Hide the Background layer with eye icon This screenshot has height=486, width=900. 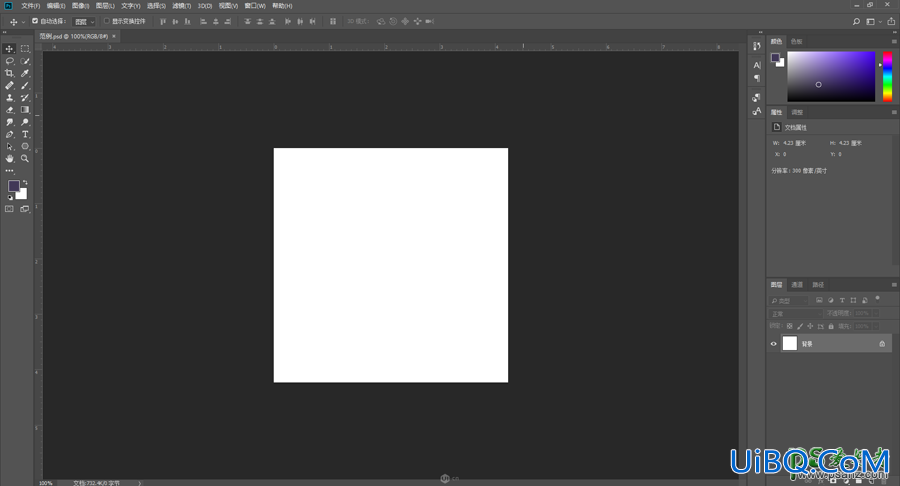[773, 344]
